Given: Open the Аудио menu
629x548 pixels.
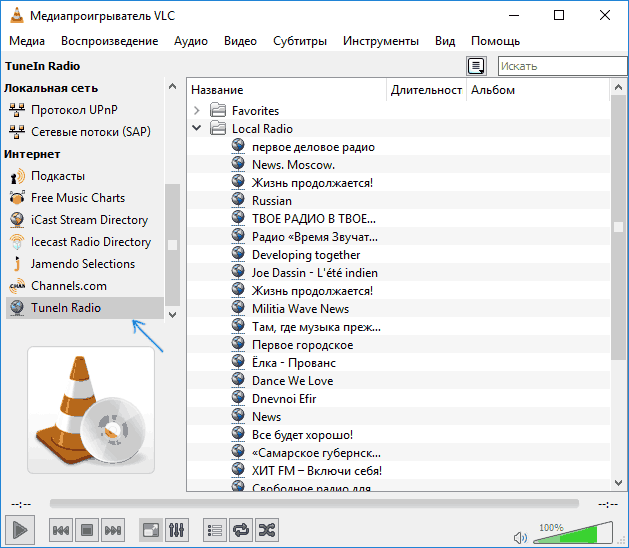Looking at the screenshot, I should click(191, 41).
